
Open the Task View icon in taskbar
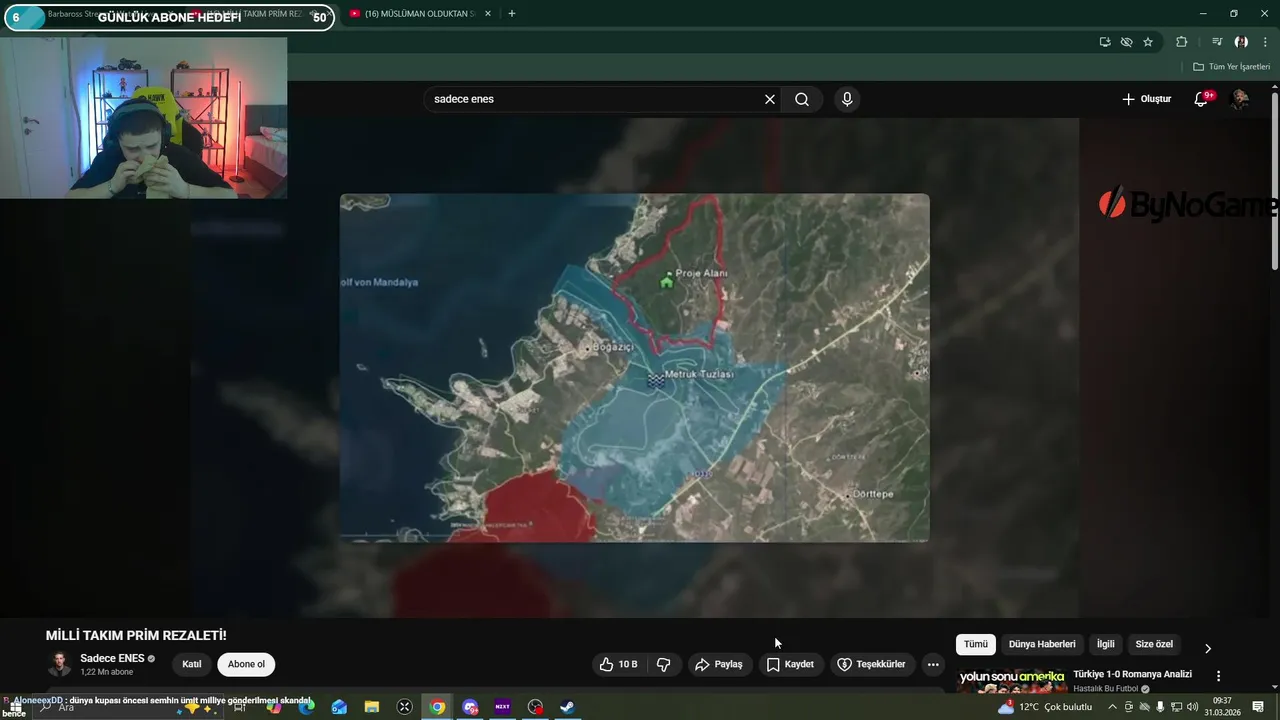tap(239, 707)
